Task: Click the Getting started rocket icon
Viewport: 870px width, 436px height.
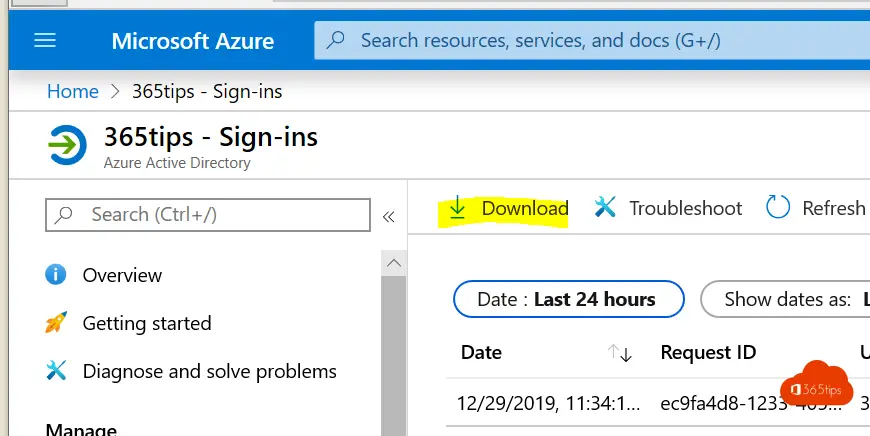Action: (x=56, y=322)
